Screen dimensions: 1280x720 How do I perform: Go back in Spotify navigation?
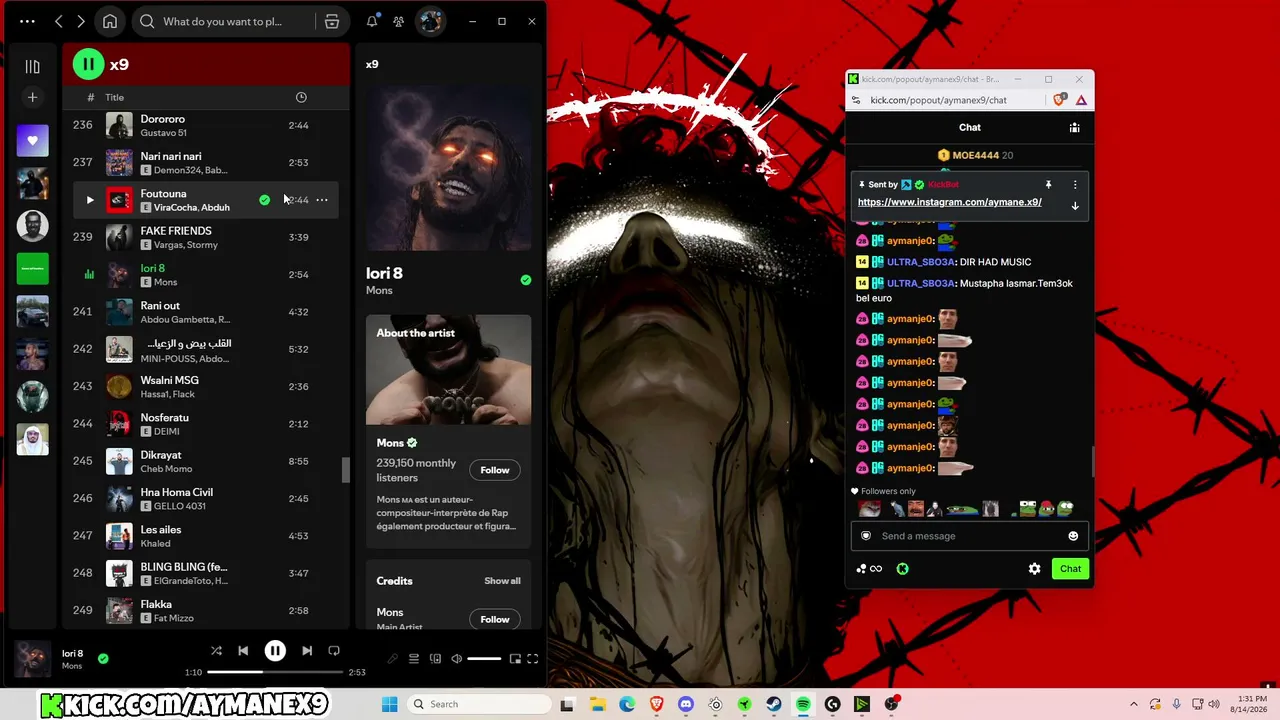click(58, 21)
